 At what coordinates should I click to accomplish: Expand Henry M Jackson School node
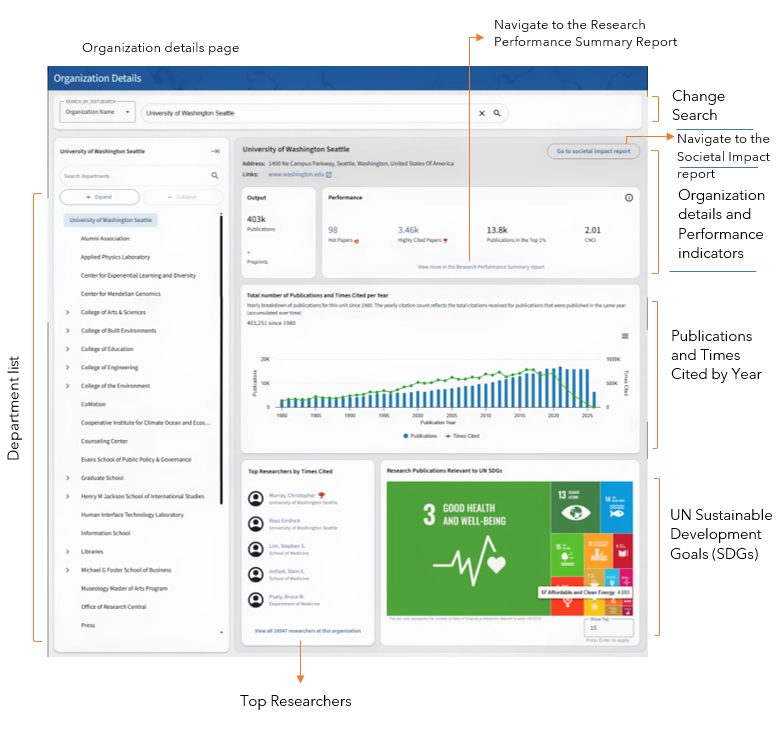[x=68, y=496]
